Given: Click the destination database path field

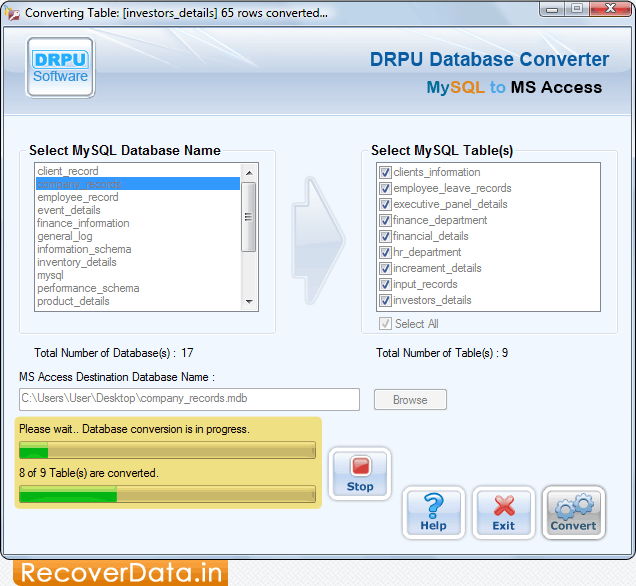Looking at the screenshot, I should [189, 399].
